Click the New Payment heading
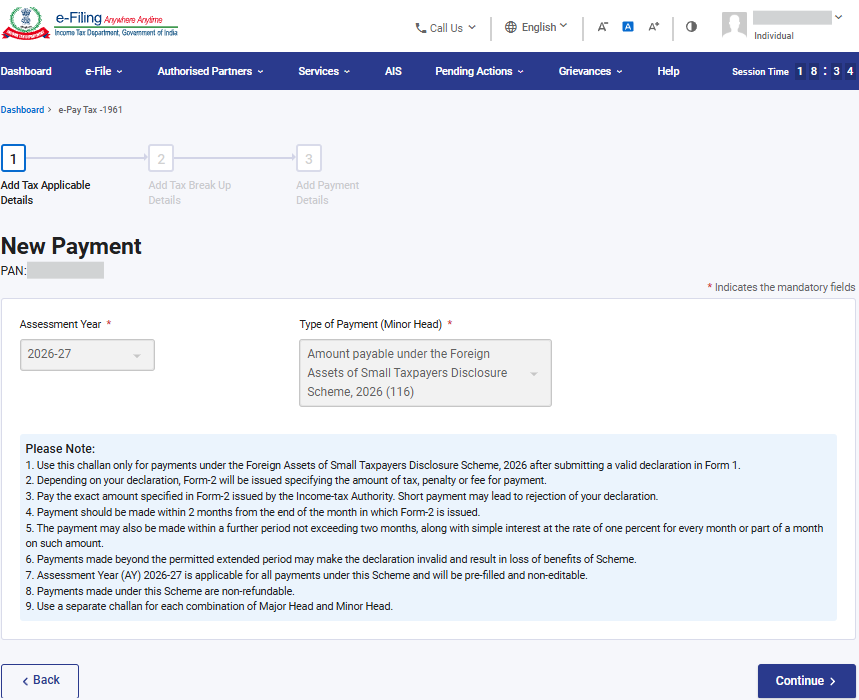Viewport: 859px width, 700px height. click(71, 246)
